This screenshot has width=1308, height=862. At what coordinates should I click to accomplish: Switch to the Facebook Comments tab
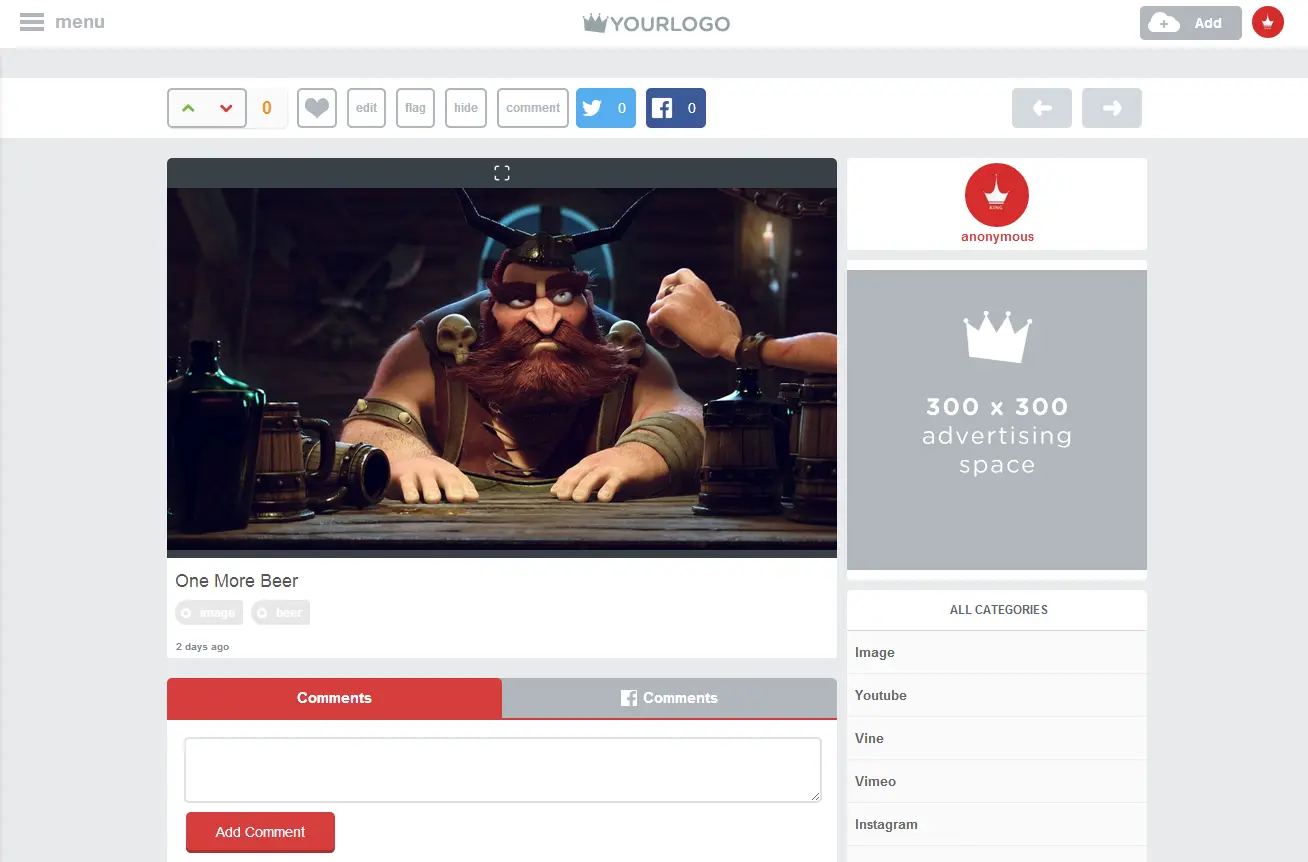669,698
